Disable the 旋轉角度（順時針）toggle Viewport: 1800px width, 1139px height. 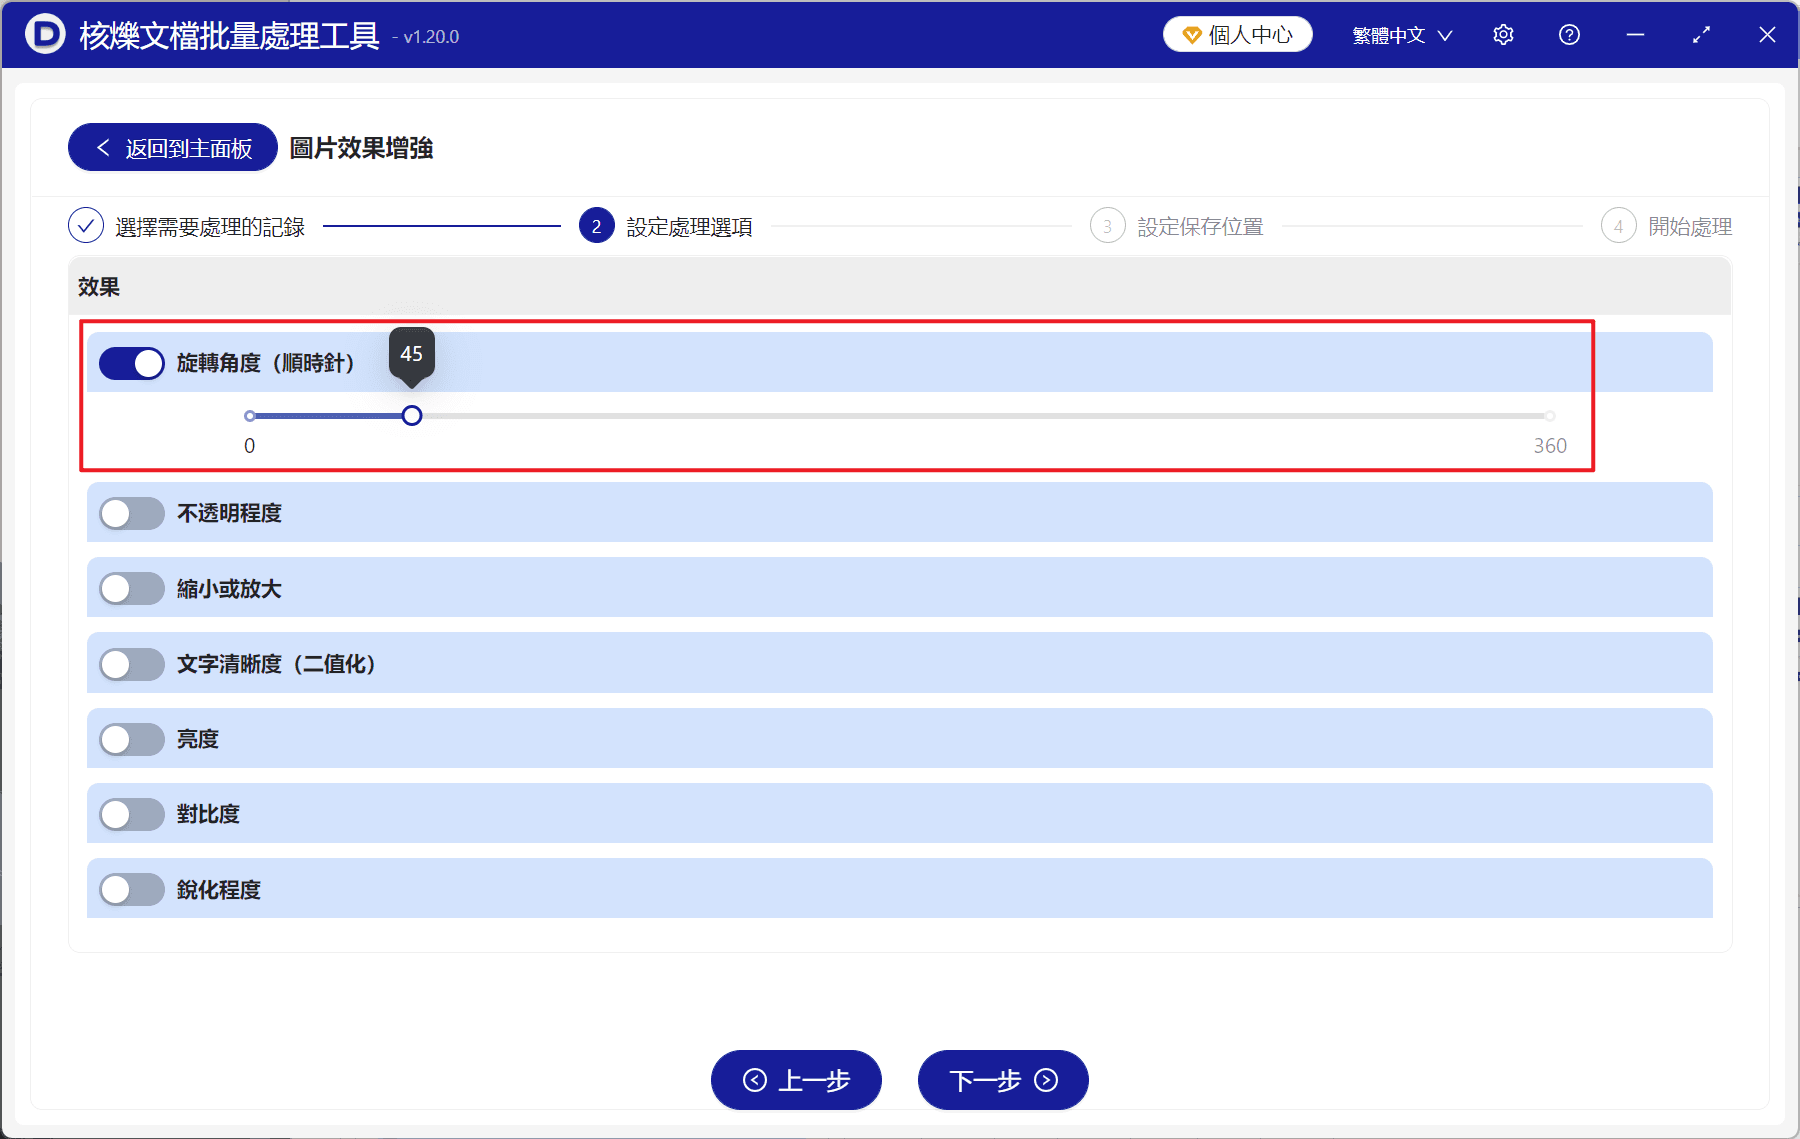(131, 363)
